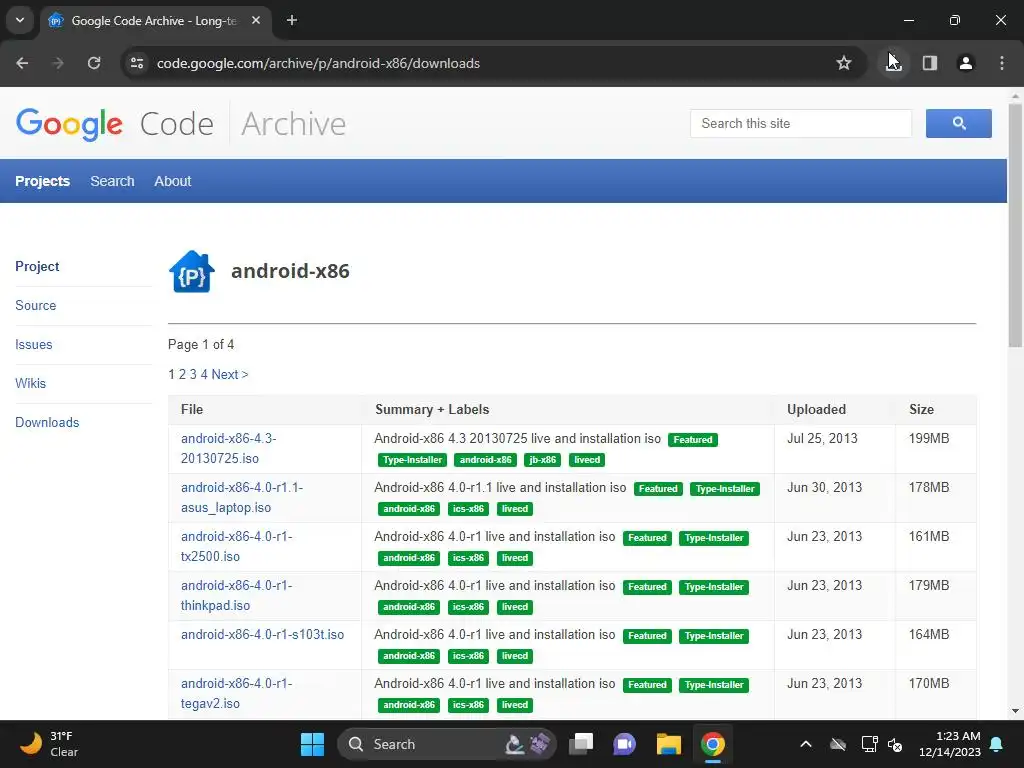Click the taskbar Search box

point(447,744)
